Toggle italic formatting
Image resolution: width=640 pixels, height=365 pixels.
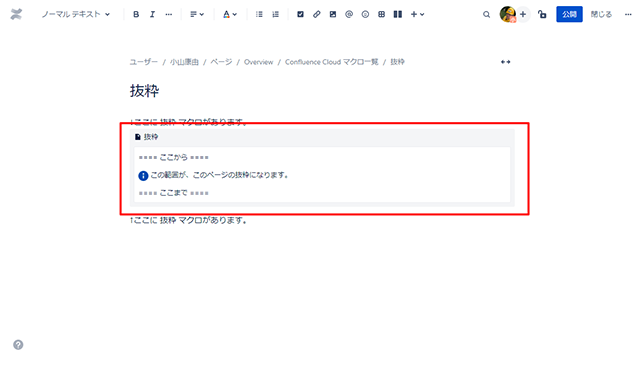point(152,14)
